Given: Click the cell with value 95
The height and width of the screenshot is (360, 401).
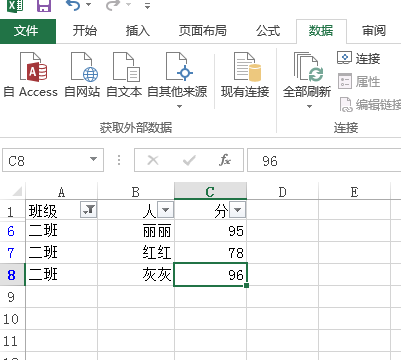Looking at the screenshot, I should pos(210,231).
